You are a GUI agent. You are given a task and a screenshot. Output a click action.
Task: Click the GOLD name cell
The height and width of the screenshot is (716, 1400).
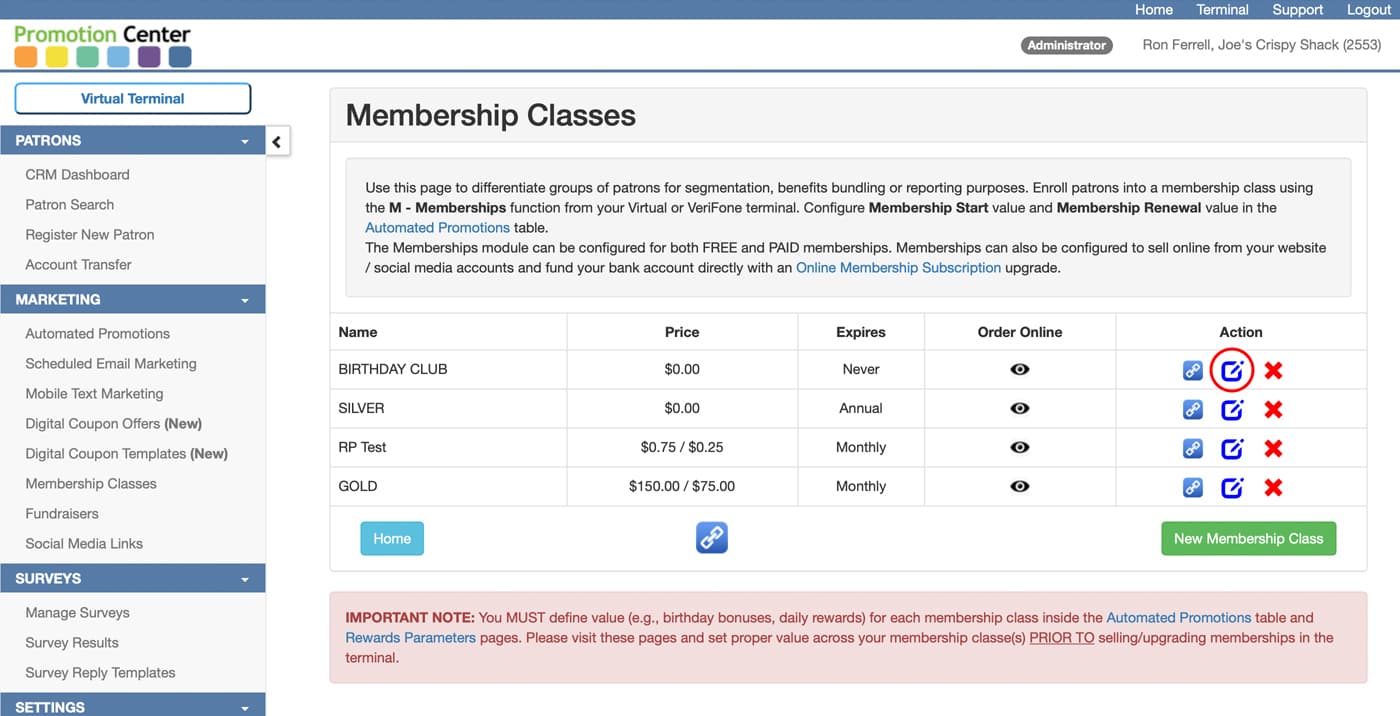tap(449, 486)
